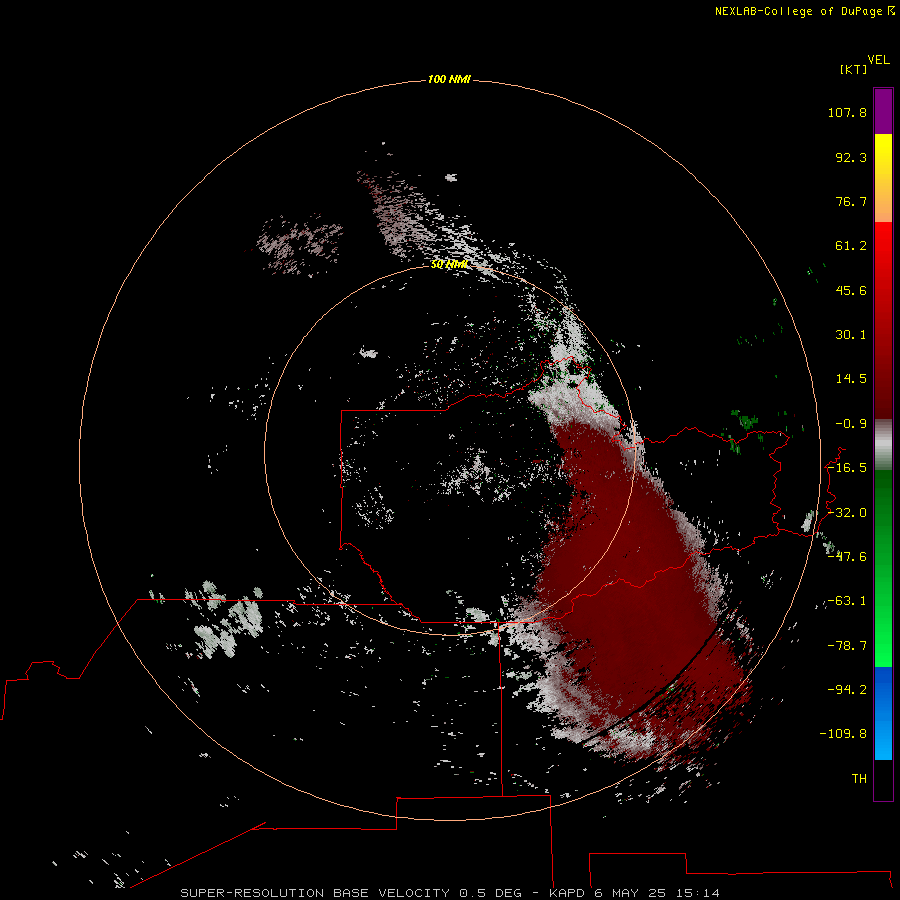This screenshot has width=900, height=900.
Task: Click the "[KT]" units label
Action: click(x=853, y=69)
